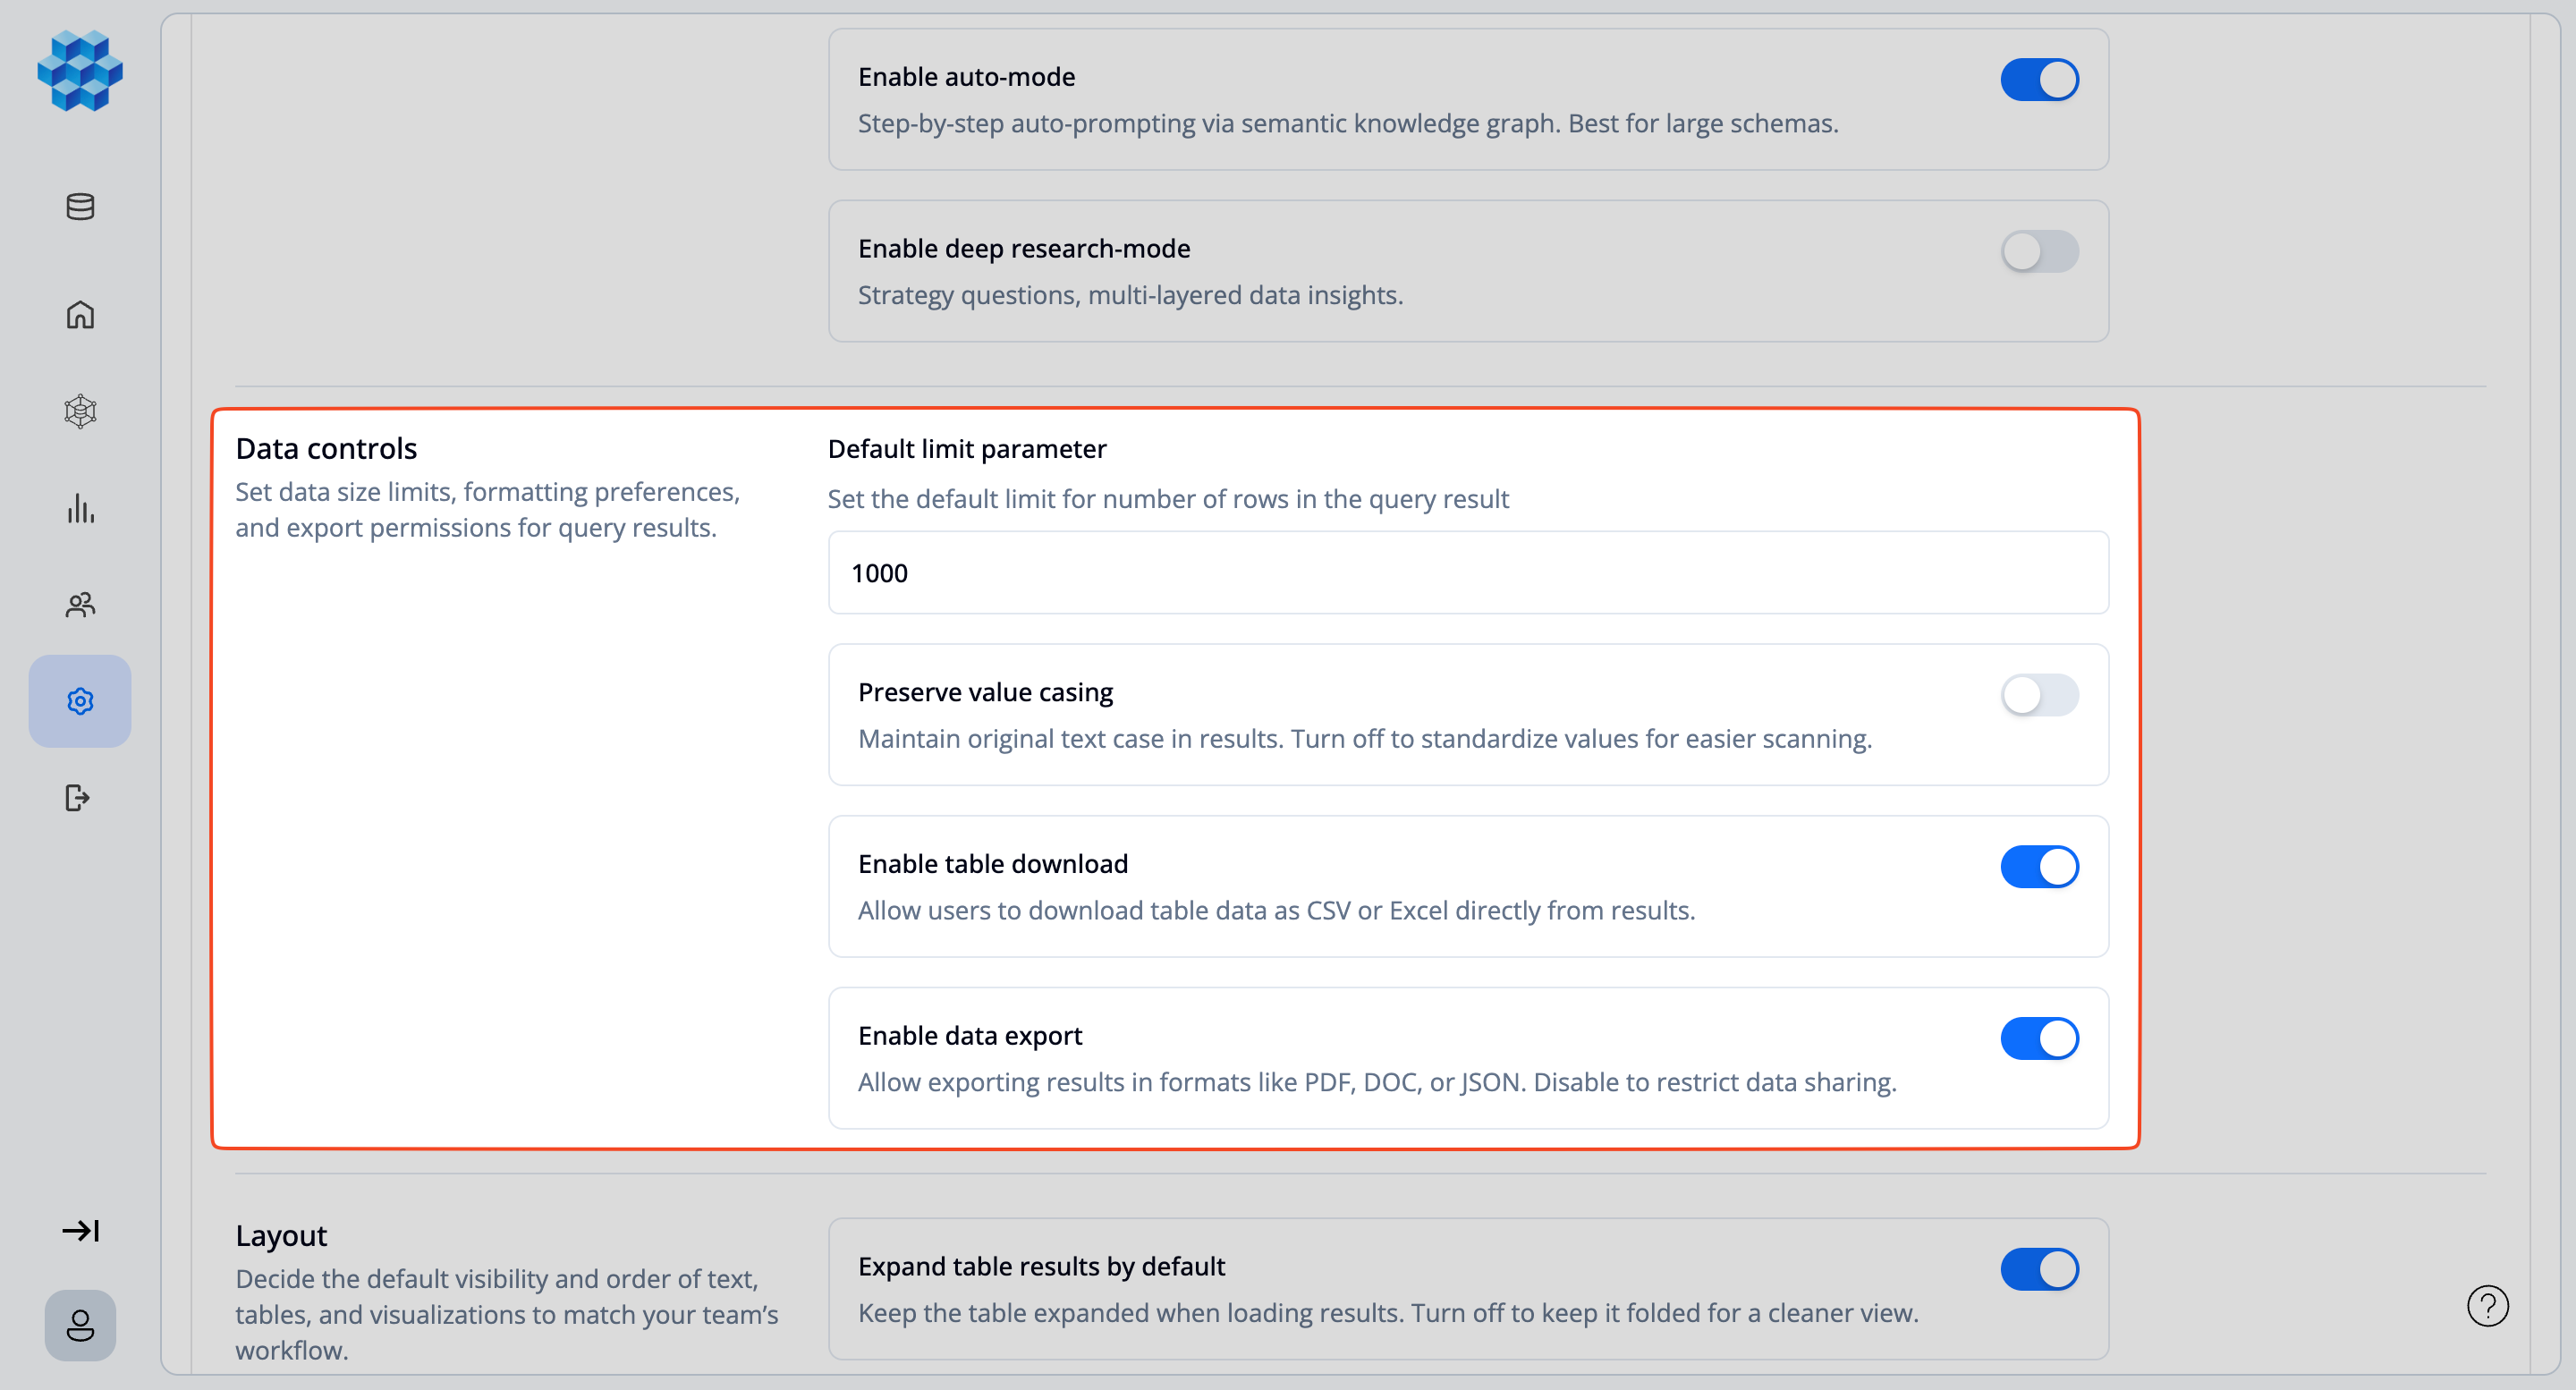Collapse the sidebar with the arrow icon
This screenshot has width=2576, height=1390.
tap(80, 1231)
